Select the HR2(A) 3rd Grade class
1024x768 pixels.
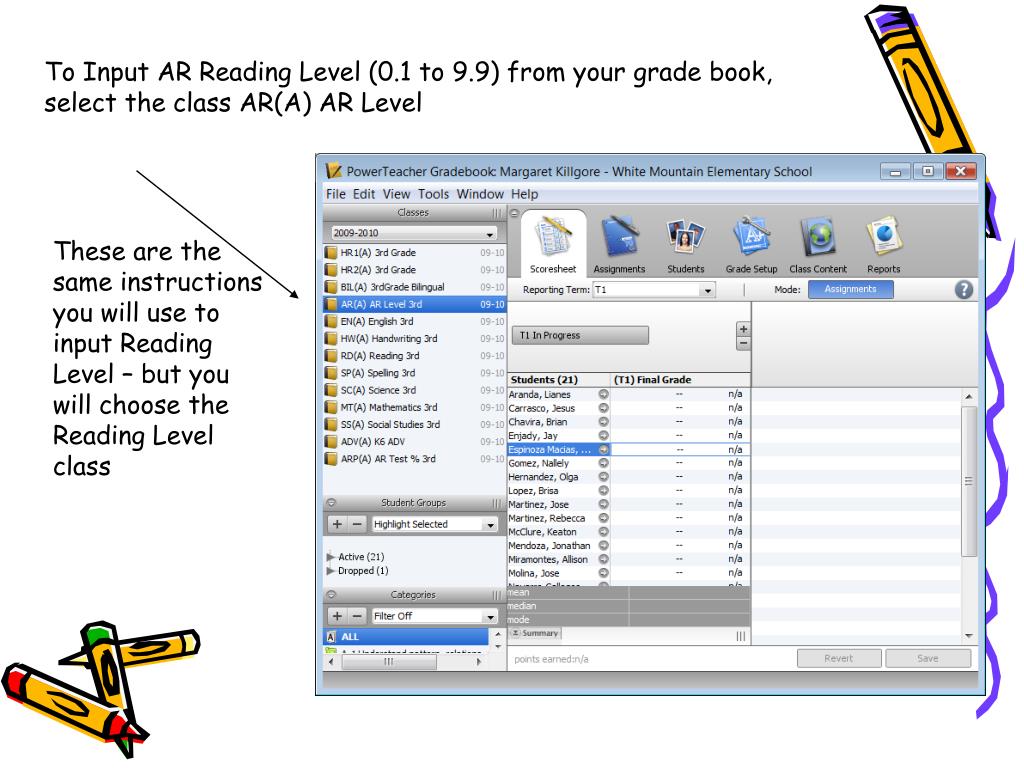415,270
